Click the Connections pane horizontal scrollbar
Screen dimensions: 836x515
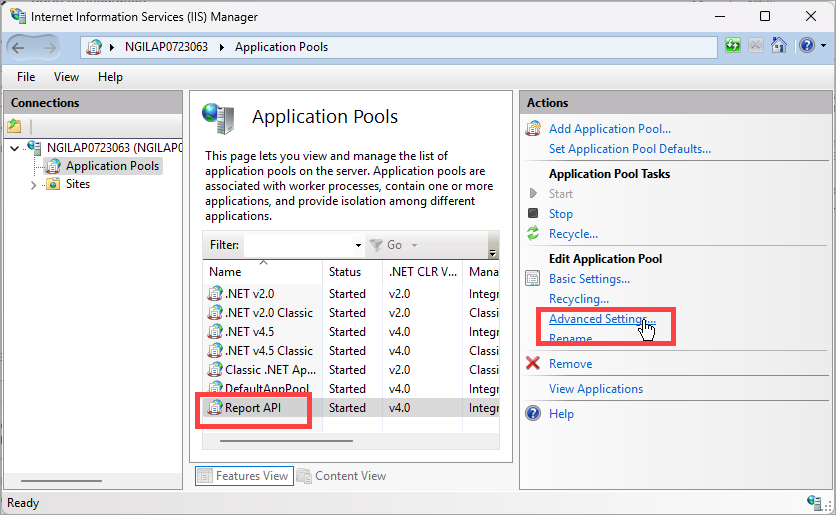coord(61,481)
